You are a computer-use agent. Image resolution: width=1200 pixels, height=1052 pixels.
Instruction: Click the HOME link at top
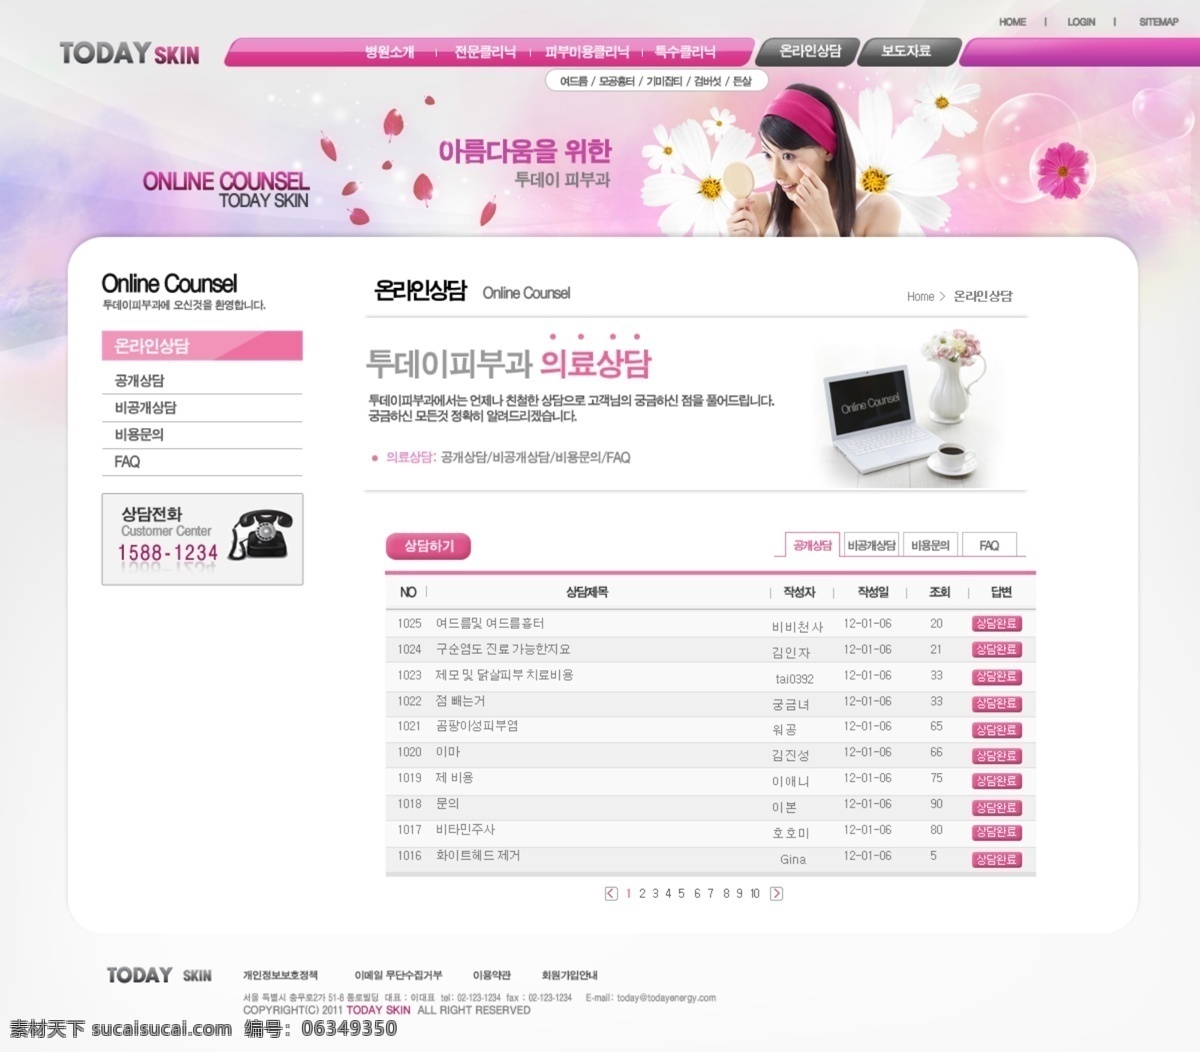[x=1012, y=21]
